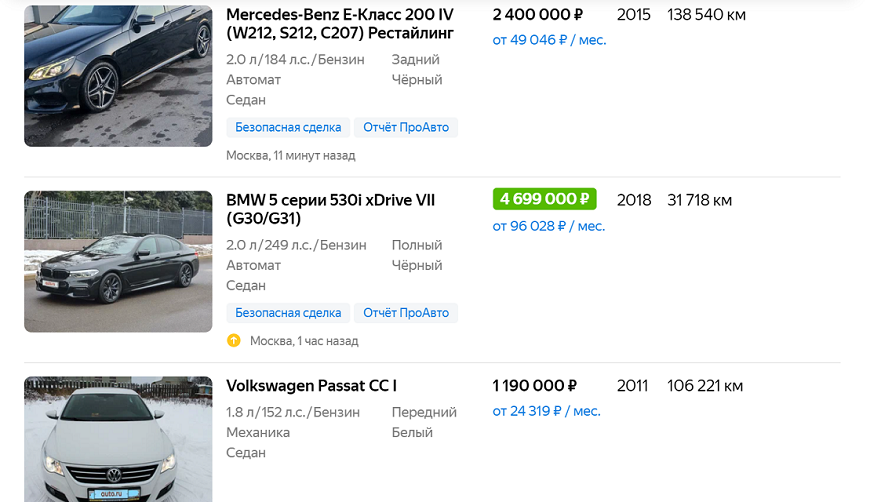Viewport: 870px width, 502px height.
Task: Open the BMW "Отчёт ПроАвто" report badge
Action: tap(406, 313)
